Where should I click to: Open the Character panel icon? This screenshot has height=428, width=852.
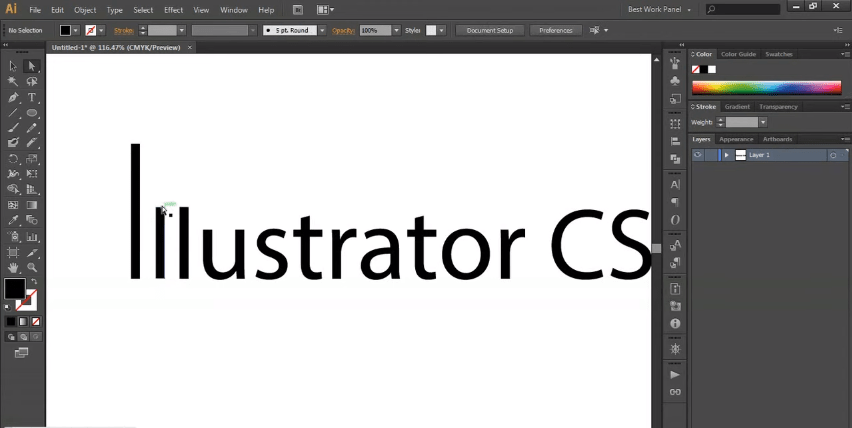pos(675,185)
